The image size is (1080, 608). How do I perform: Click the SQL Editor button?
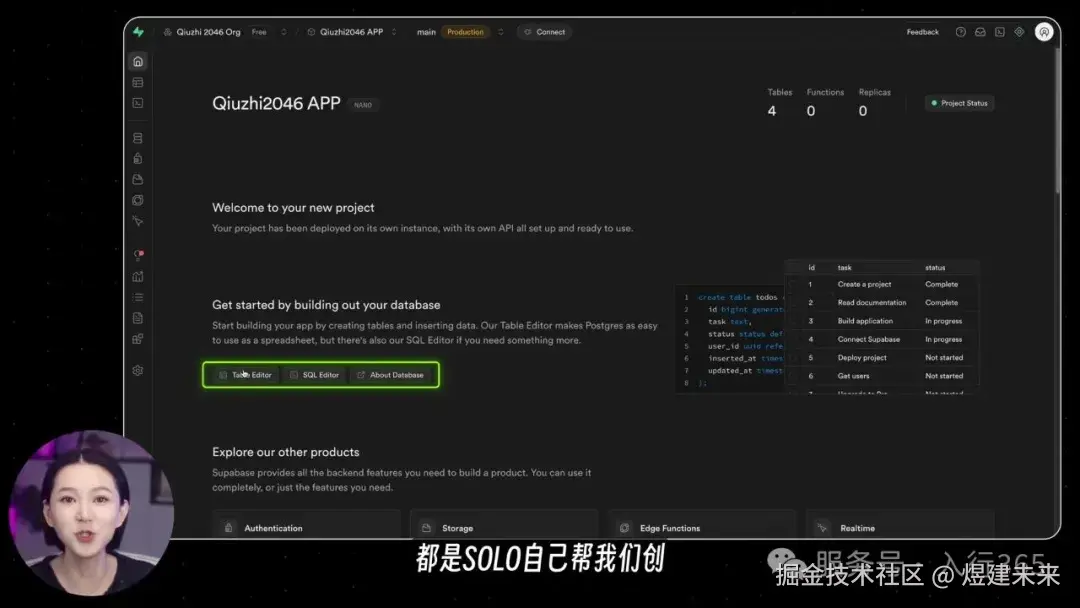[314, 375]
